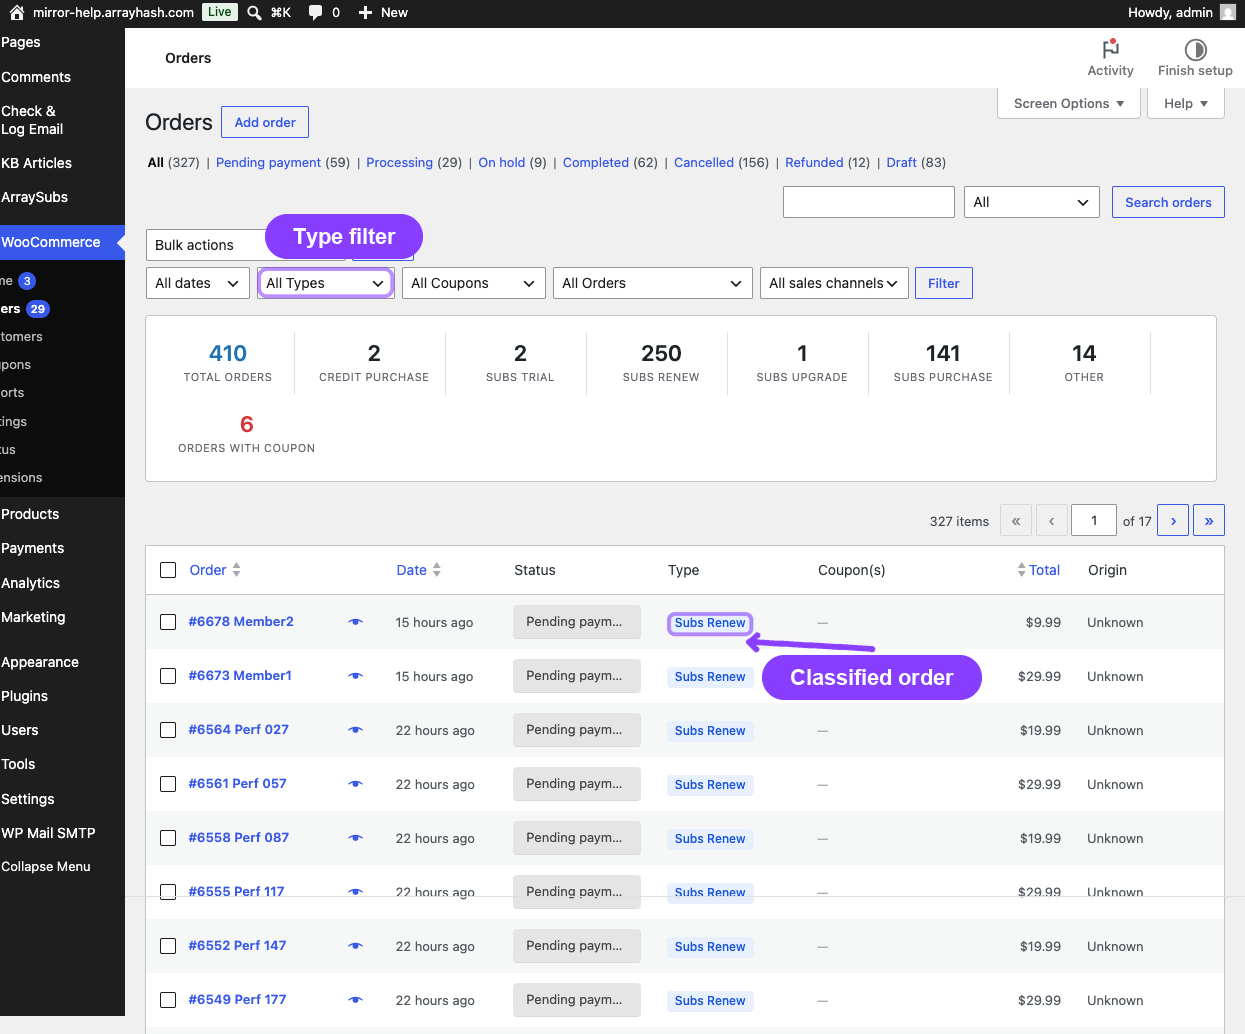The height and width of the screenshot is (1034, 1245).
Task: Toggle the select-all orders checkbox
Action: point(168,570)
